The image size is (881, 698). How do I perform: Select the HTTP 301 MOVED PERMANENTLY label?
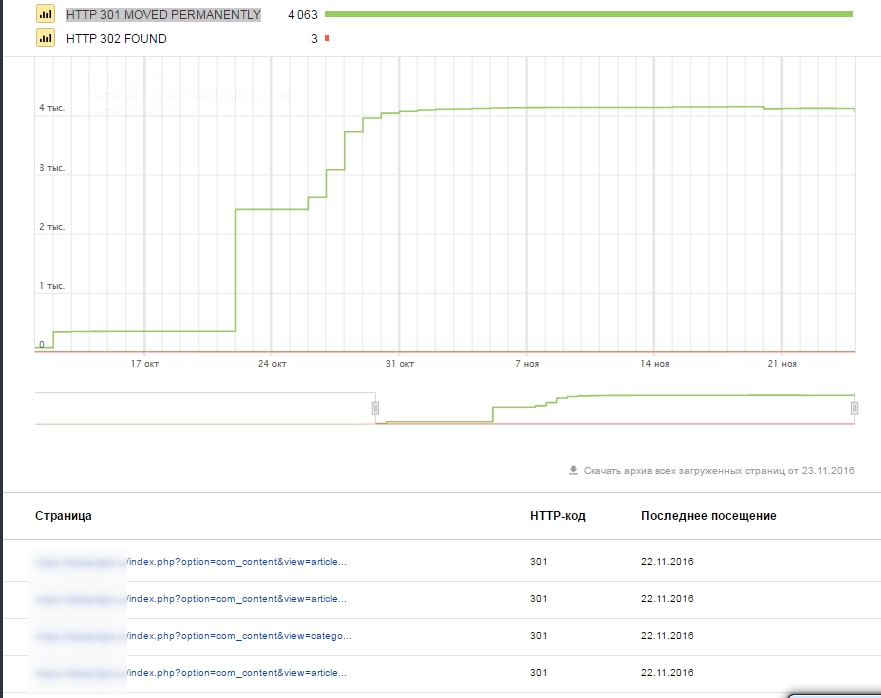click(163, 15)
